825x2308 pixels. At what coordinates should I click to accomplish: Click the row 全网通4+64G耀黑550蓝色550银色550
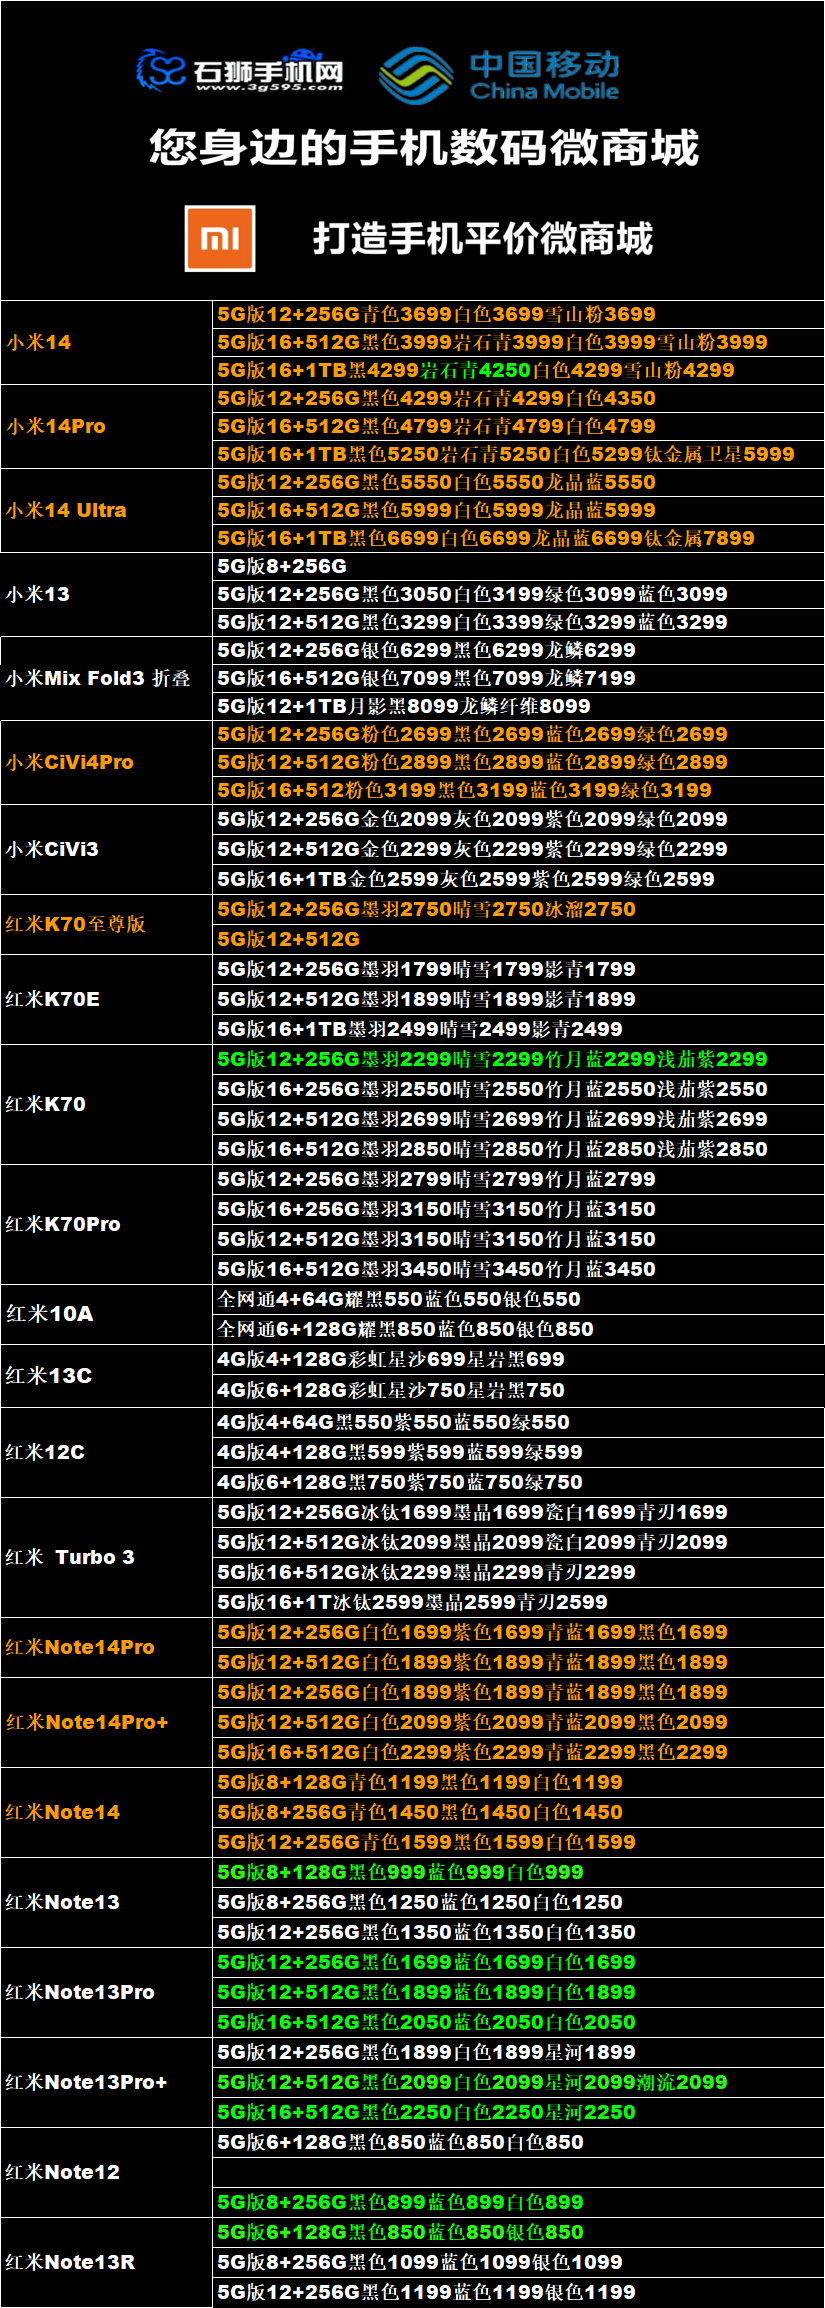point(518,1299)
